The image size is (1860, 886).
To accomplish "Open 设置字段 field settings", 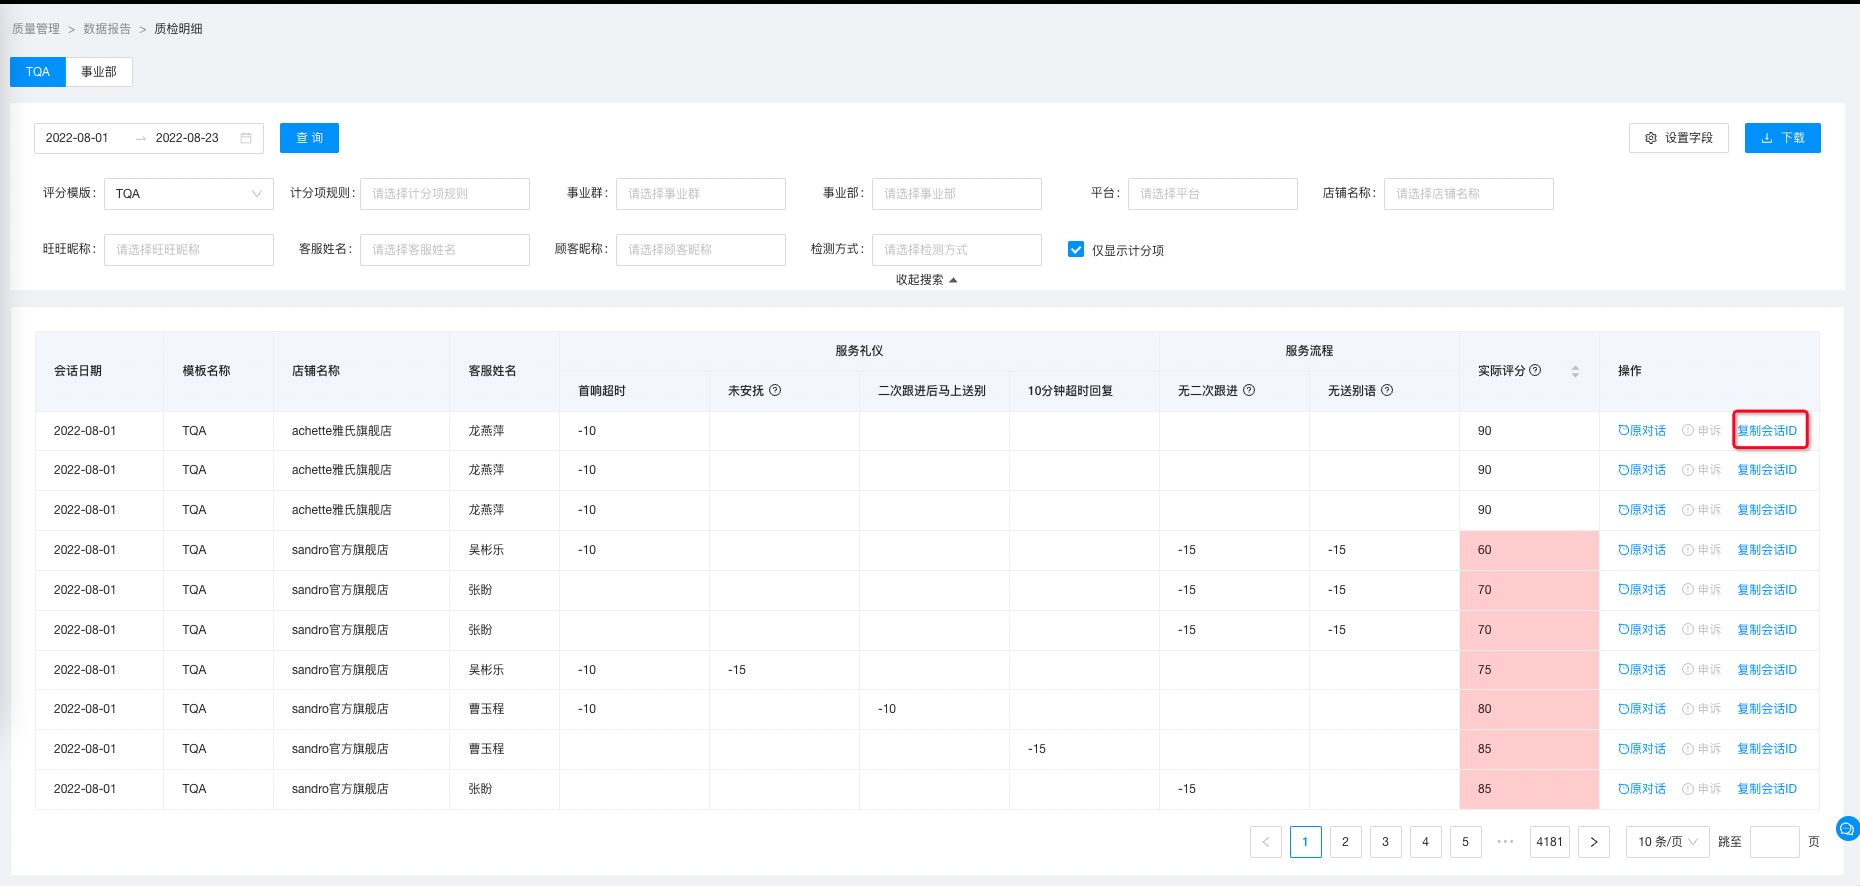I will 1679,138.
